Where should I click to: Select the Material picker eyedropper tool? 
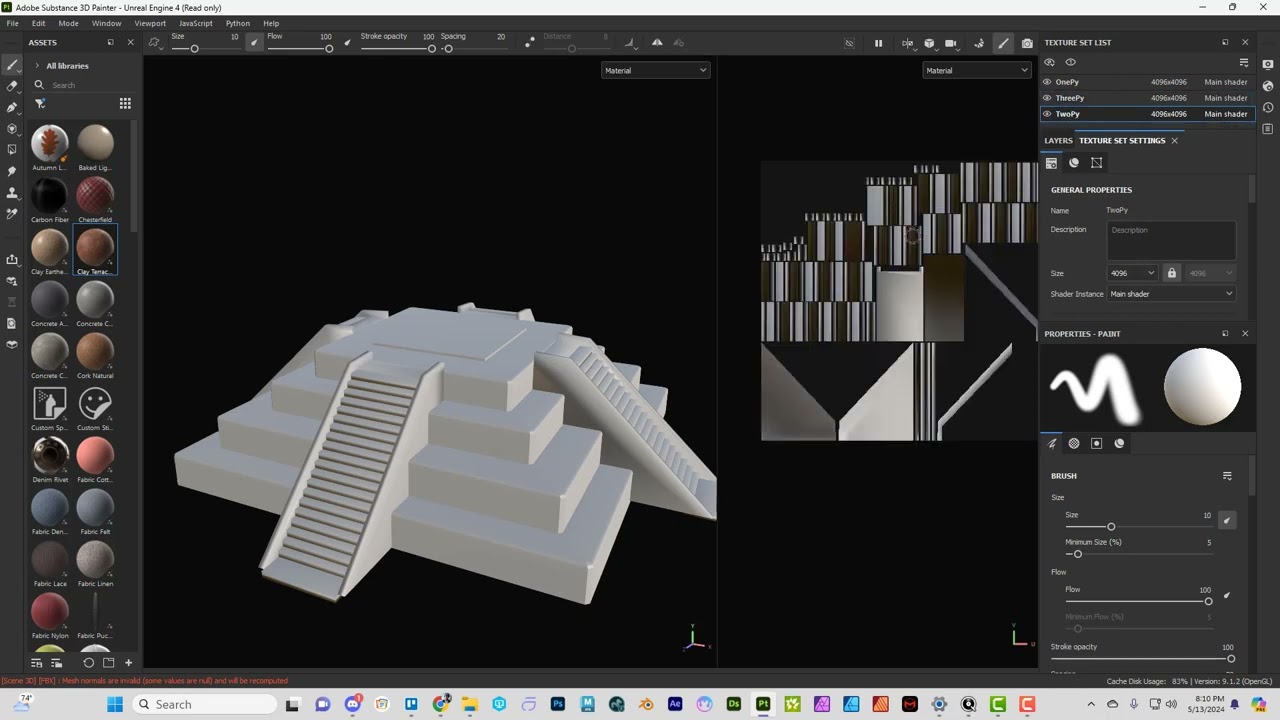tap(12, 213)
